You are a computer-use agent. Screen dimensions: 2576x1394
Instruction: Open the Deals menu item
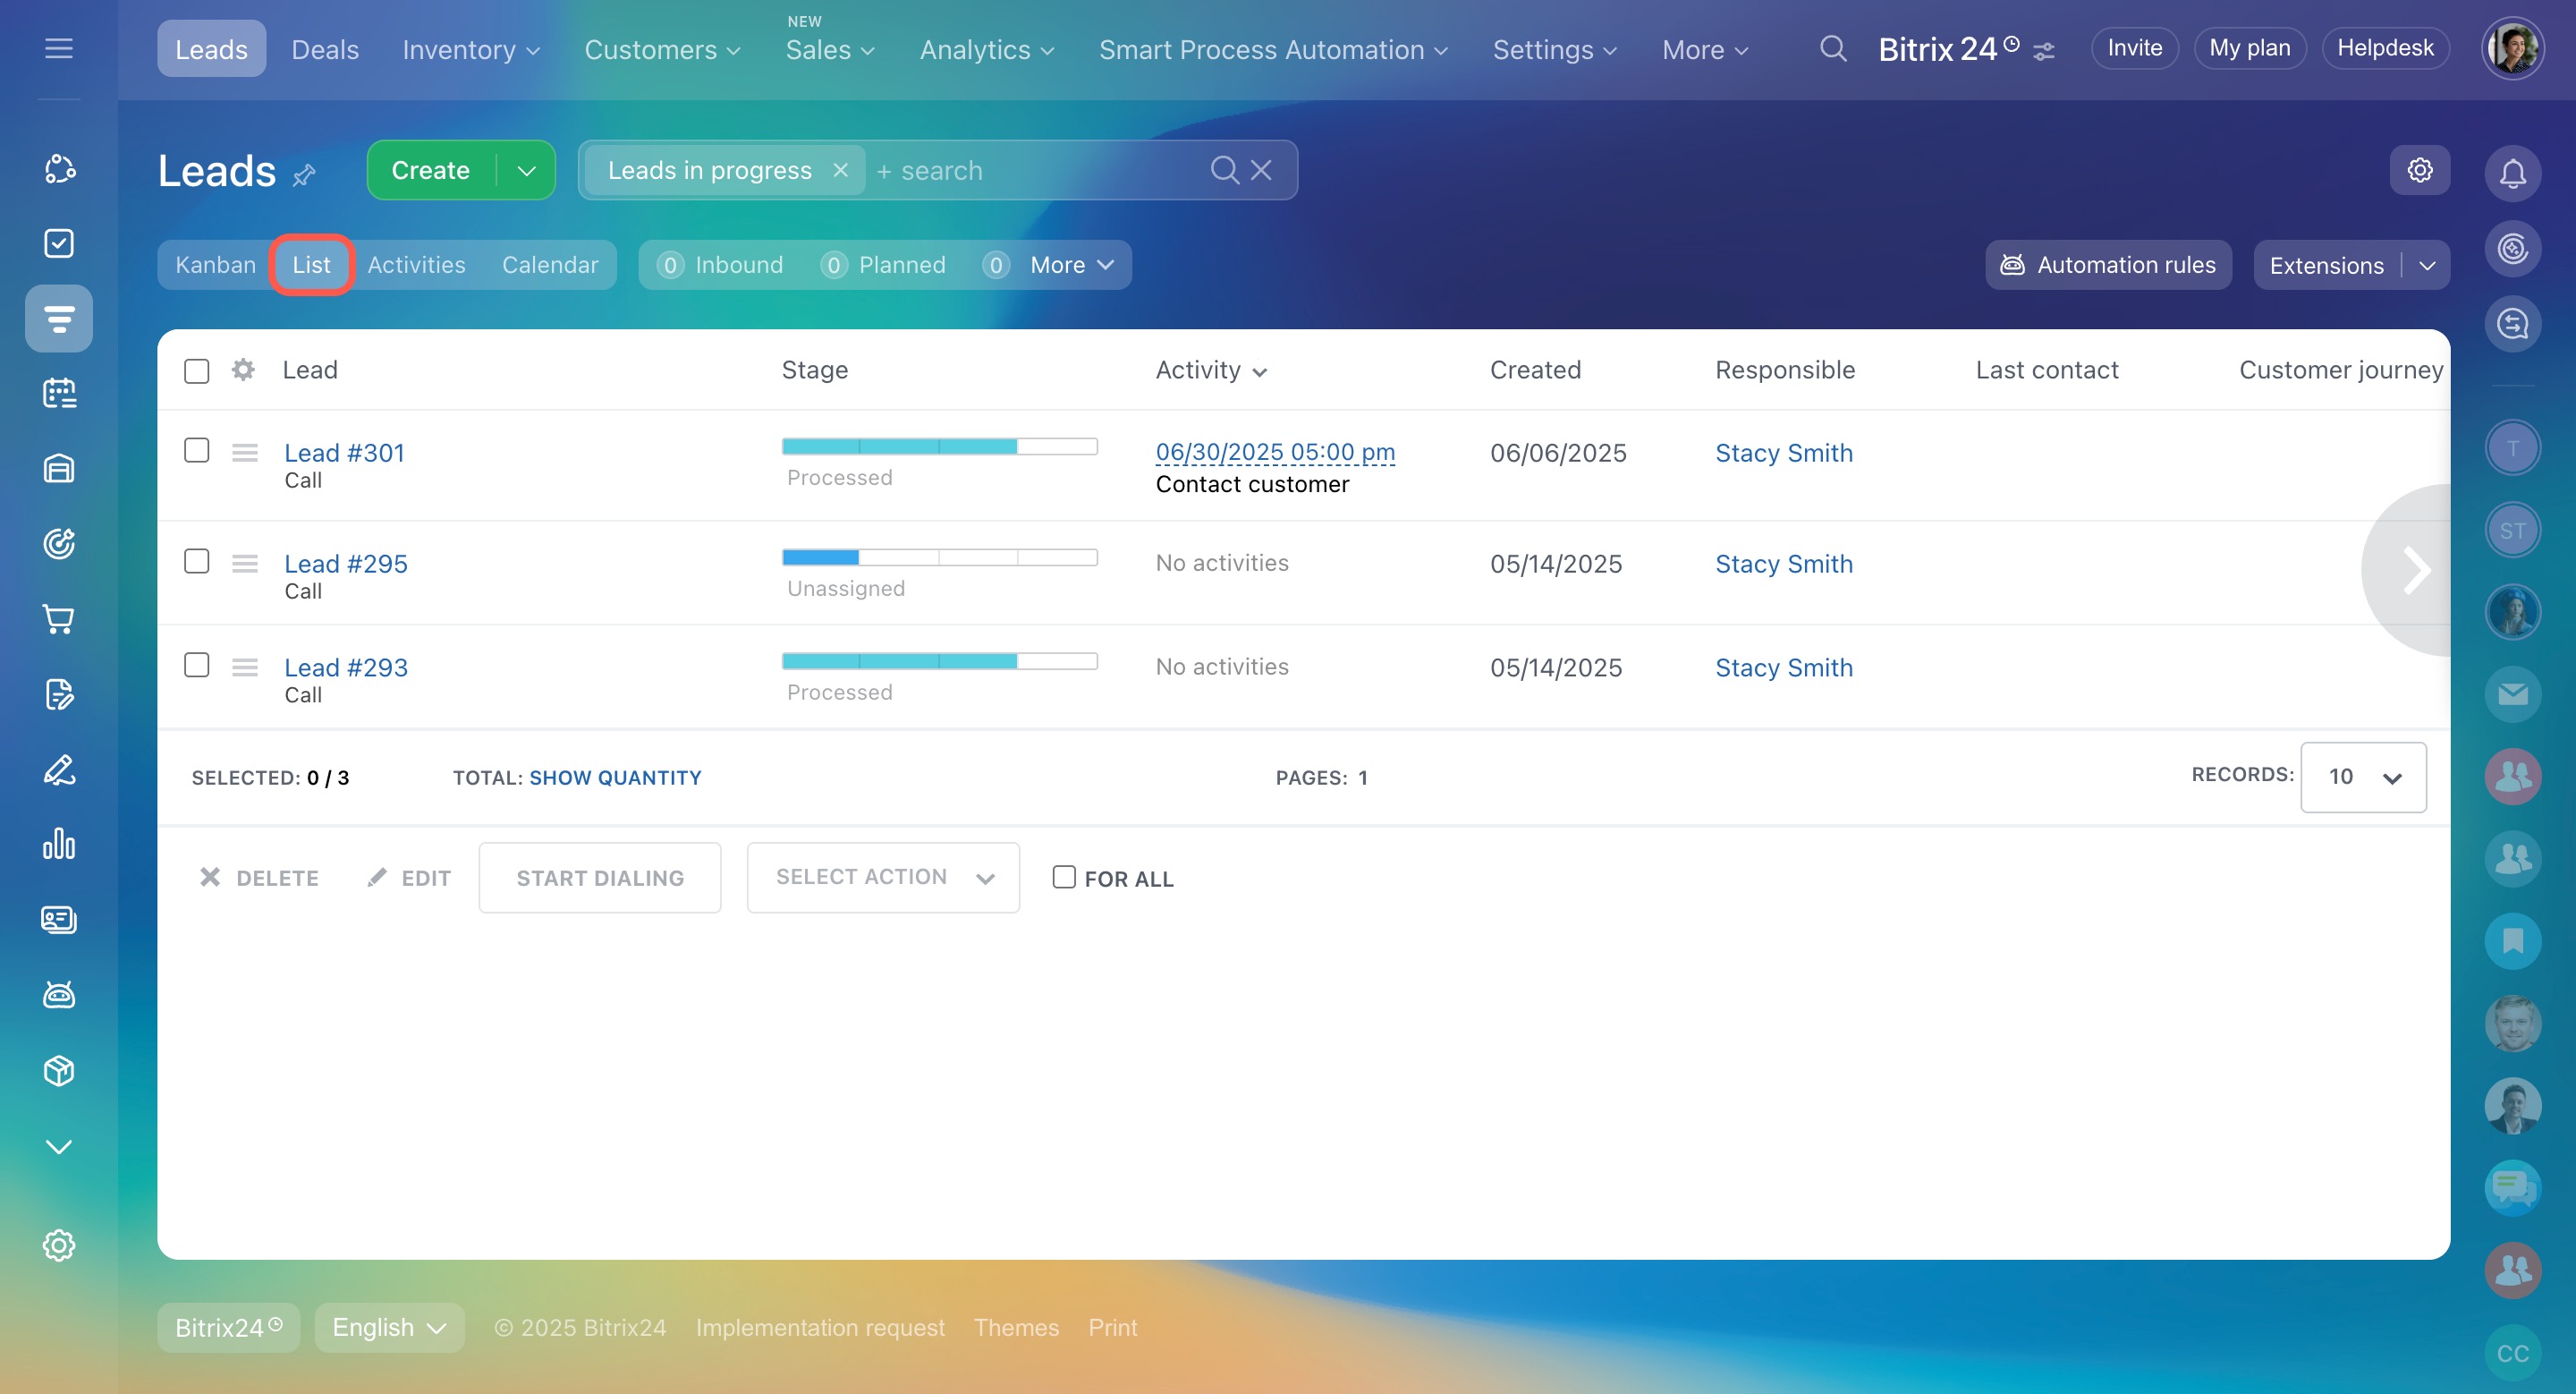tap(325, 49)
